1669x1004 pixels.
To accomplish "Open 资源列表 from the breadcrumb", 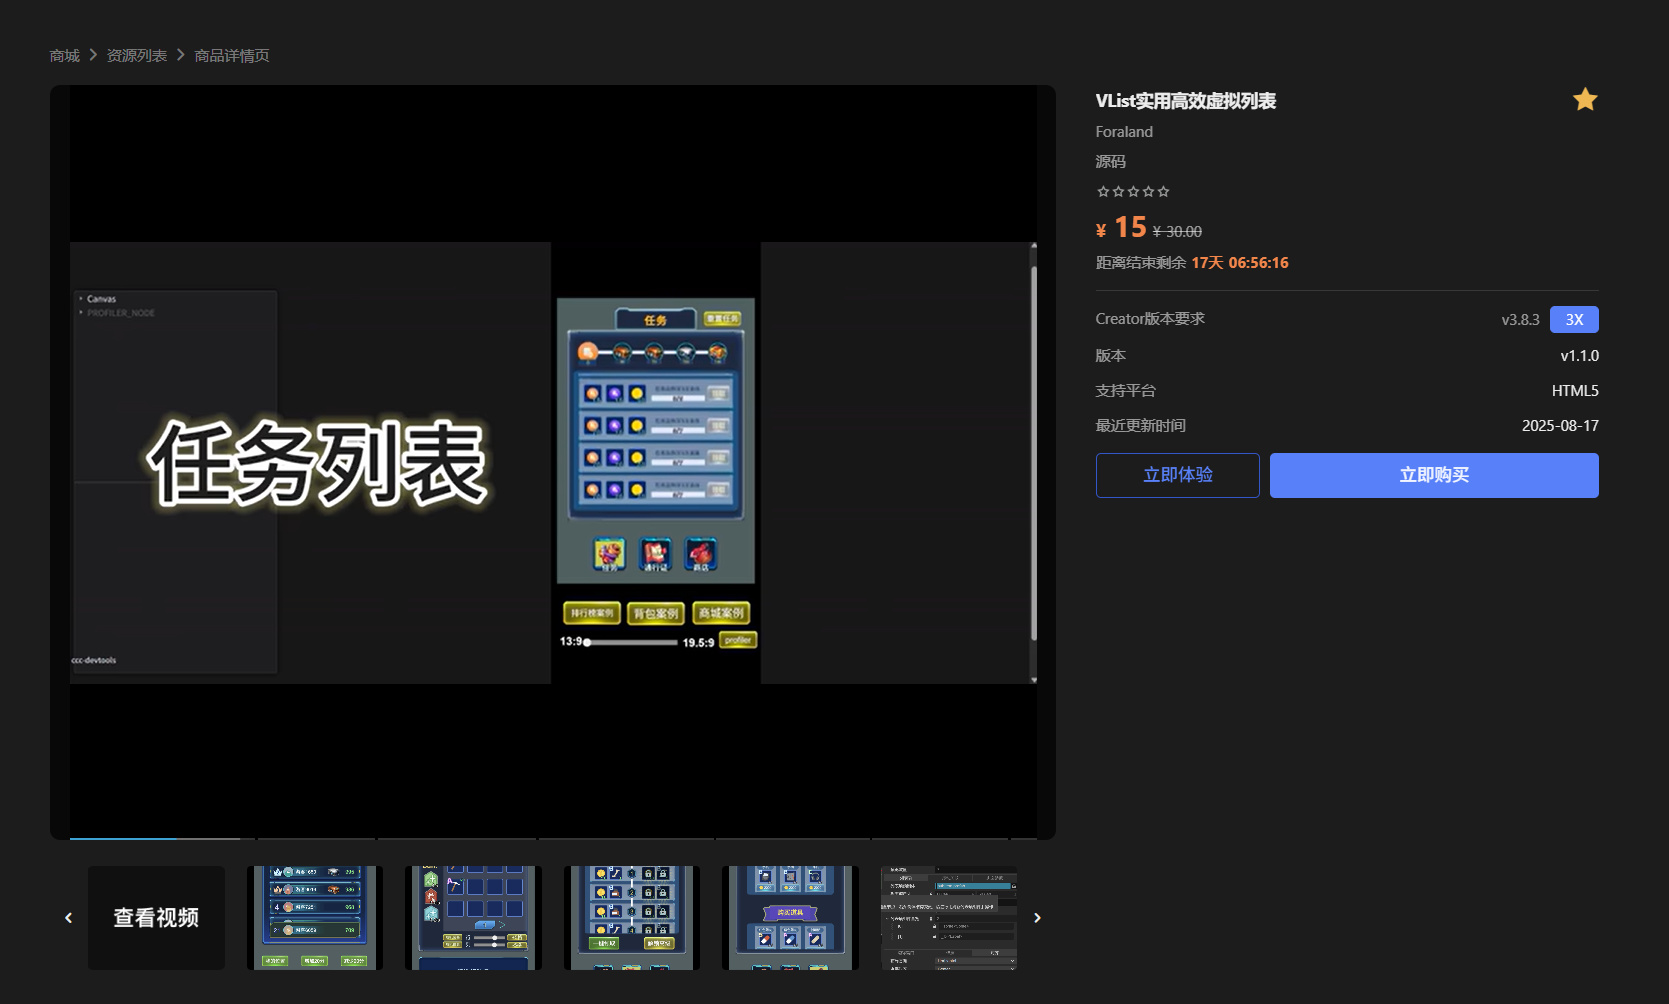I will tap(137, 56).
